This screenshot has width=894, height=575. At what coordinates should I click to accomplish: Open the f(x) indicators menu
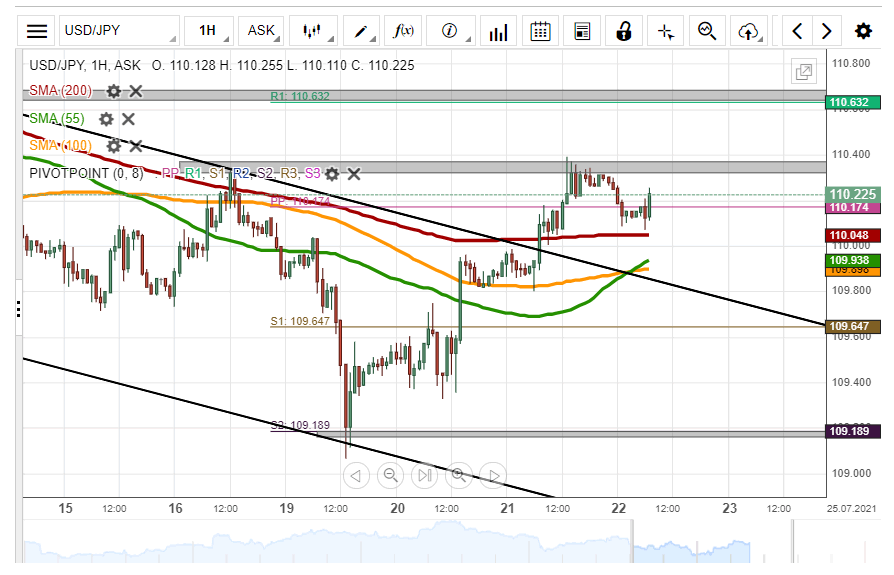404,31
